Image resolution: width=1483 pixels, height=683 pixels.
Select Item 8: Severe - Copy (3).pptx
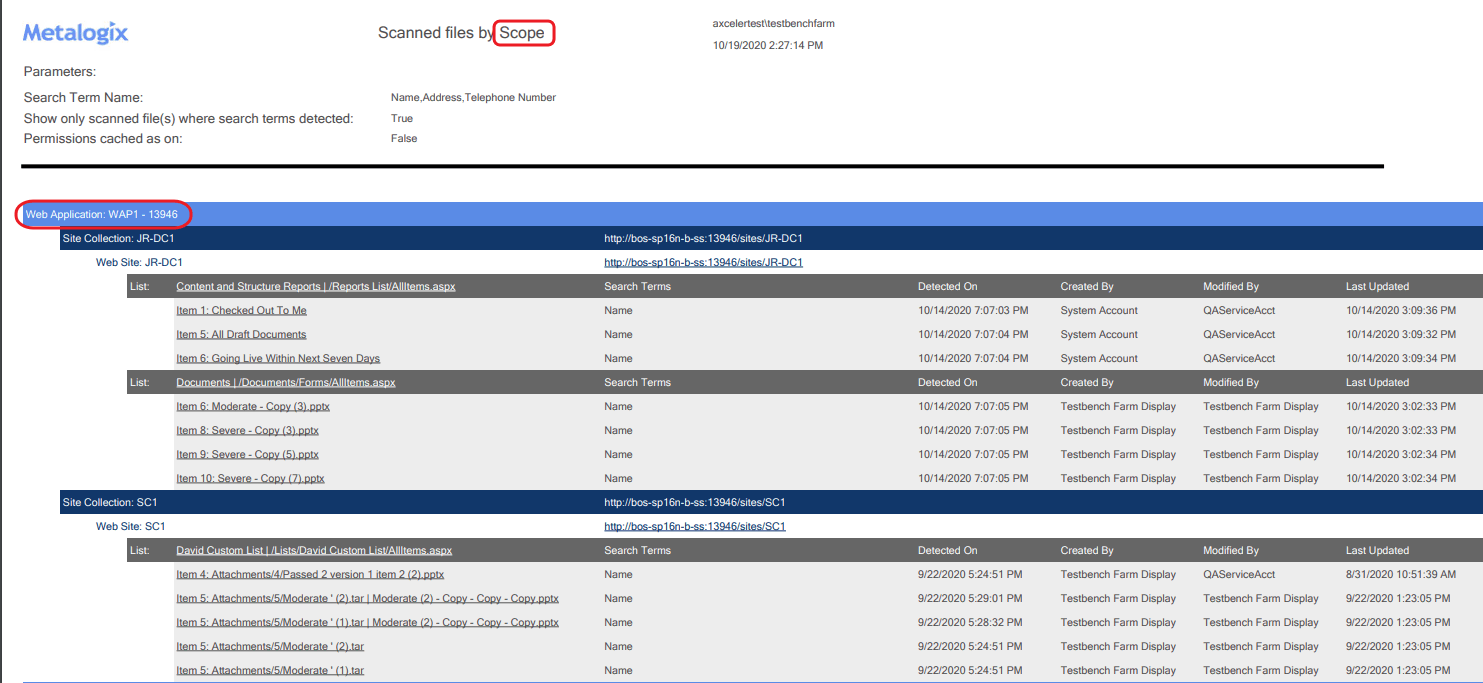click(x=246, y=430)
